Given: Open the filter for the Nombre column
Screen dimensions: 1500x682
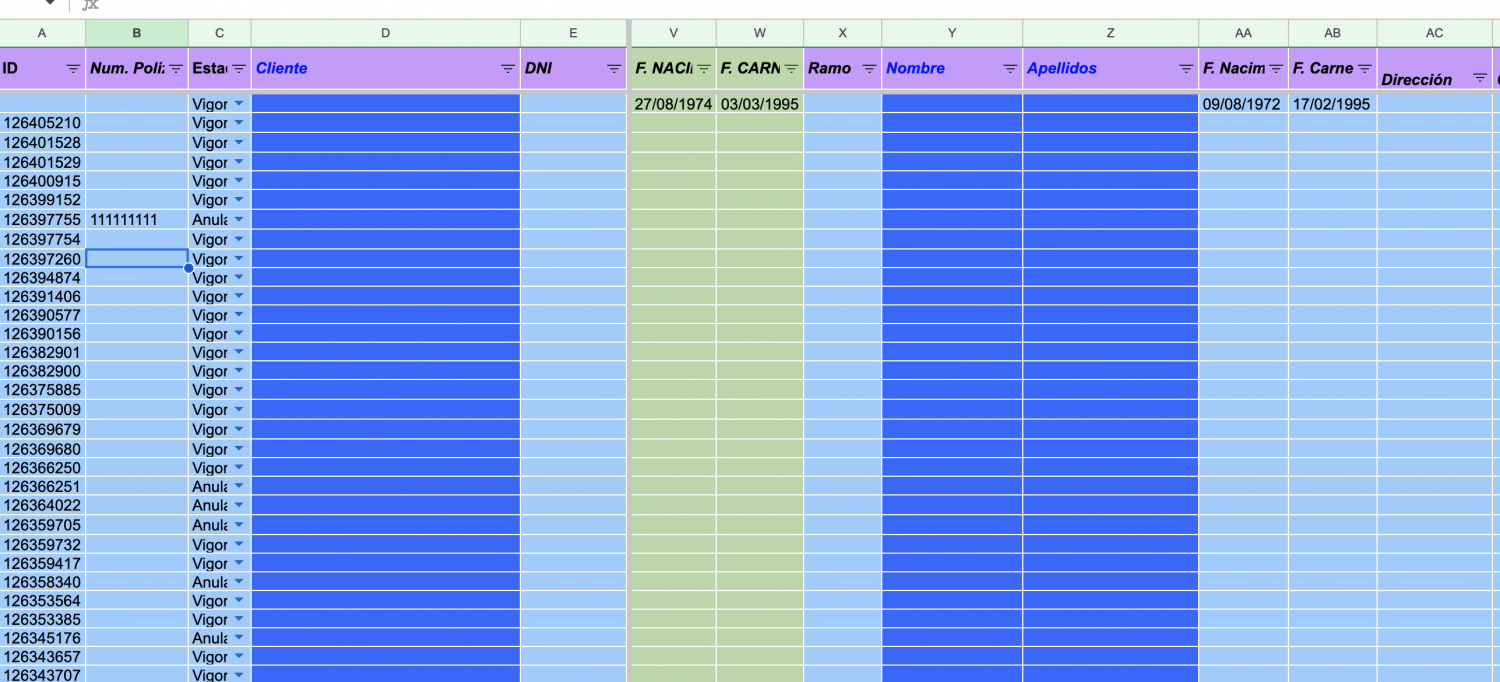Looking at the screenshot, I should click(1010, 69).
